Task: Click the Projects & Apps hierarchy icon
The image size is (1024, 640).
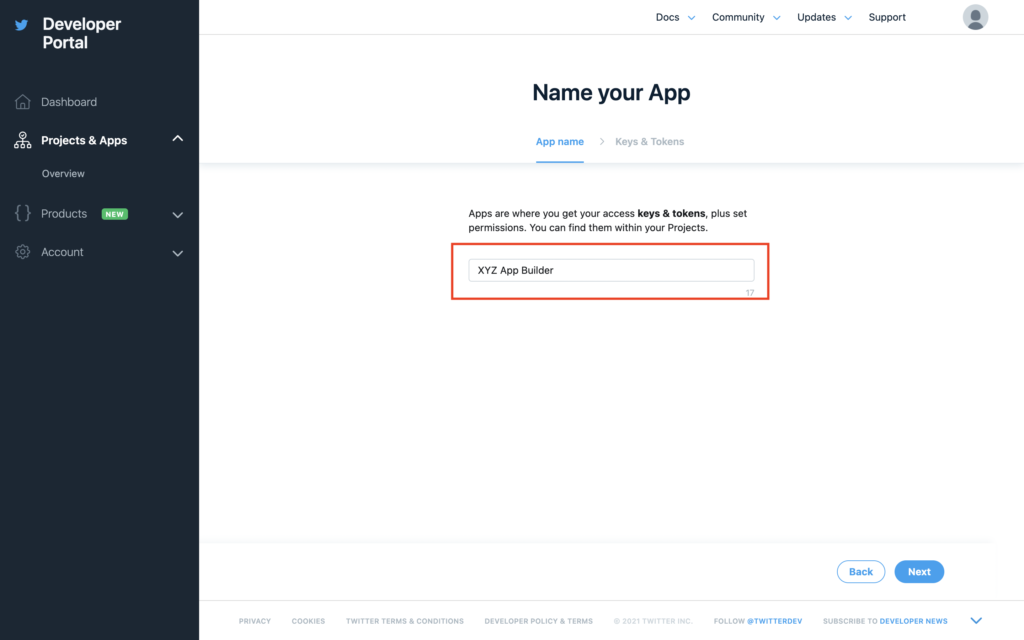Action: coord(23,140)
